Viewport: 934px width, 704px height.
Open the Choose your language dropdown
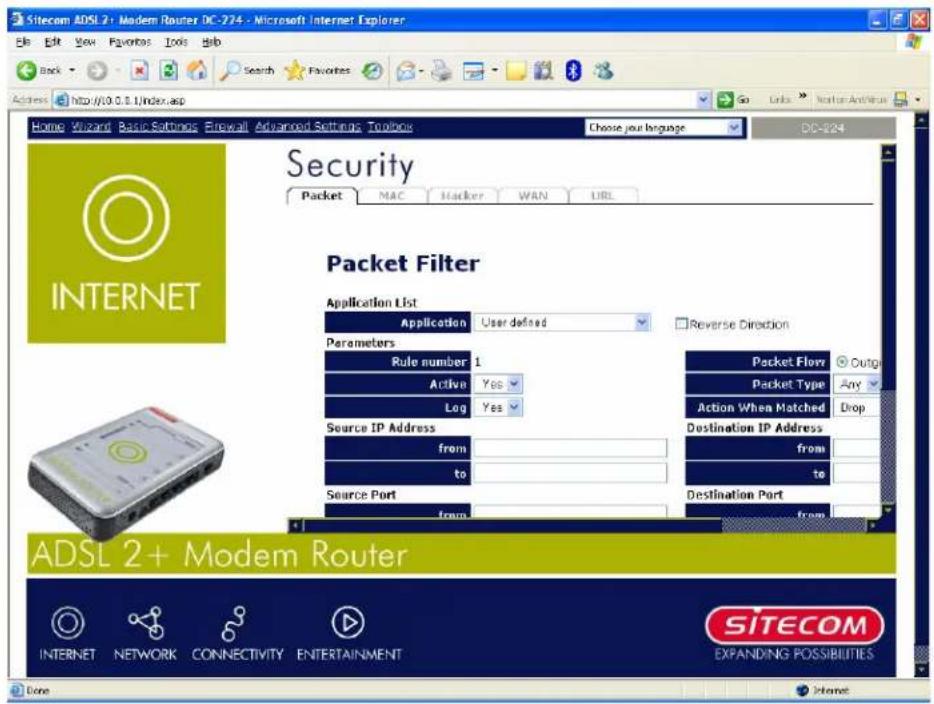tap(664, 127)
